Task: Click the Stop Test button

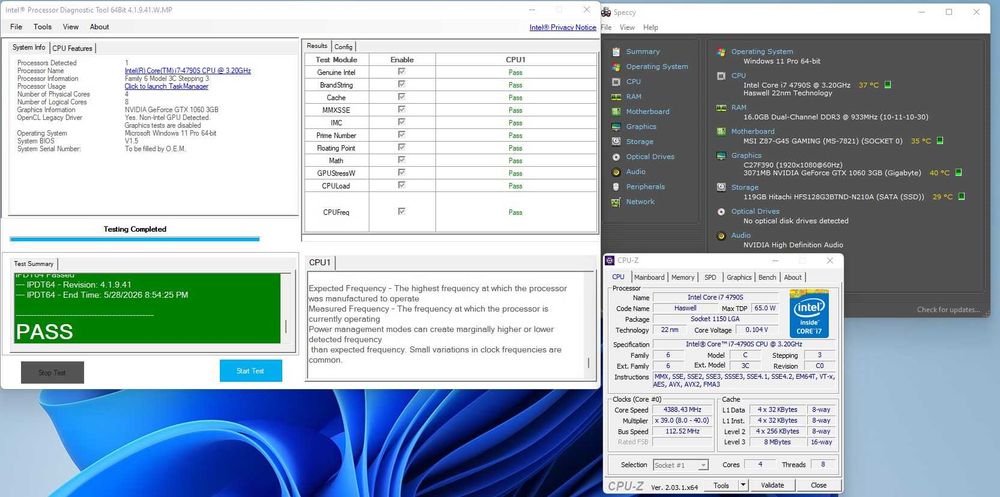Action: pyautogui.click(x=52, y=373)
